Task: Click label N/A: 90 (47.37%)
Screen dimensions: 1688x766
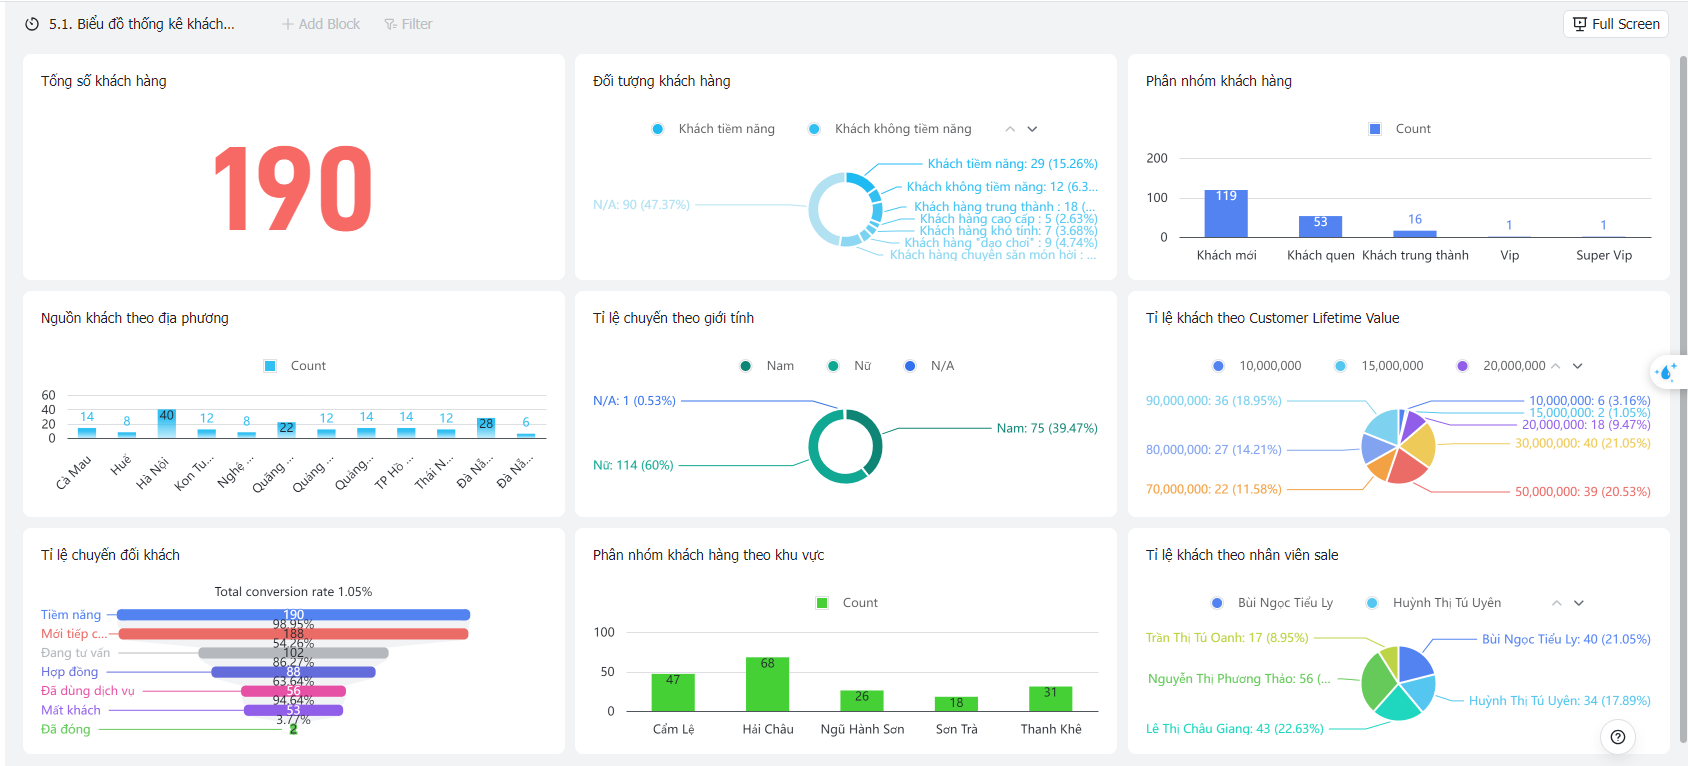Action: pyautogui.click(x=641, y=205)
